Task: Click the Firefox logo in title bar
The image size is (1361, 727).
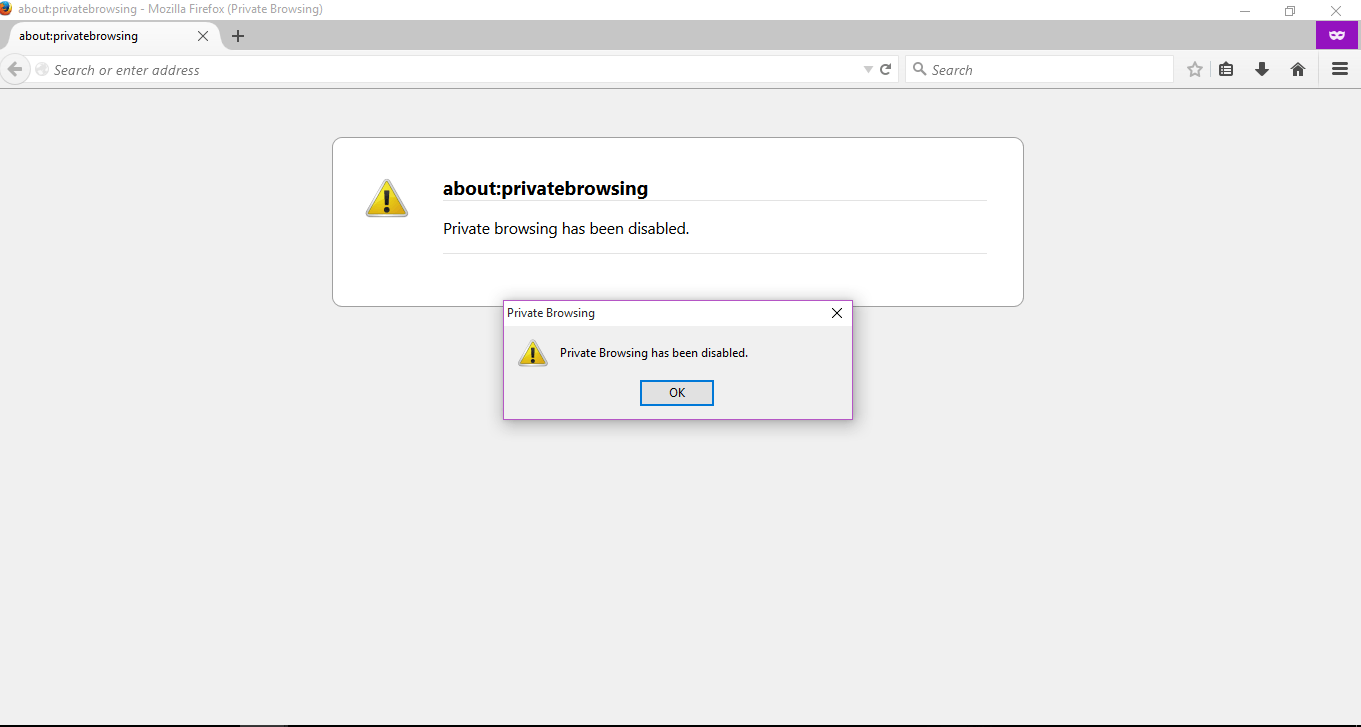Action: pyautogui.click(x=6, y=9)
